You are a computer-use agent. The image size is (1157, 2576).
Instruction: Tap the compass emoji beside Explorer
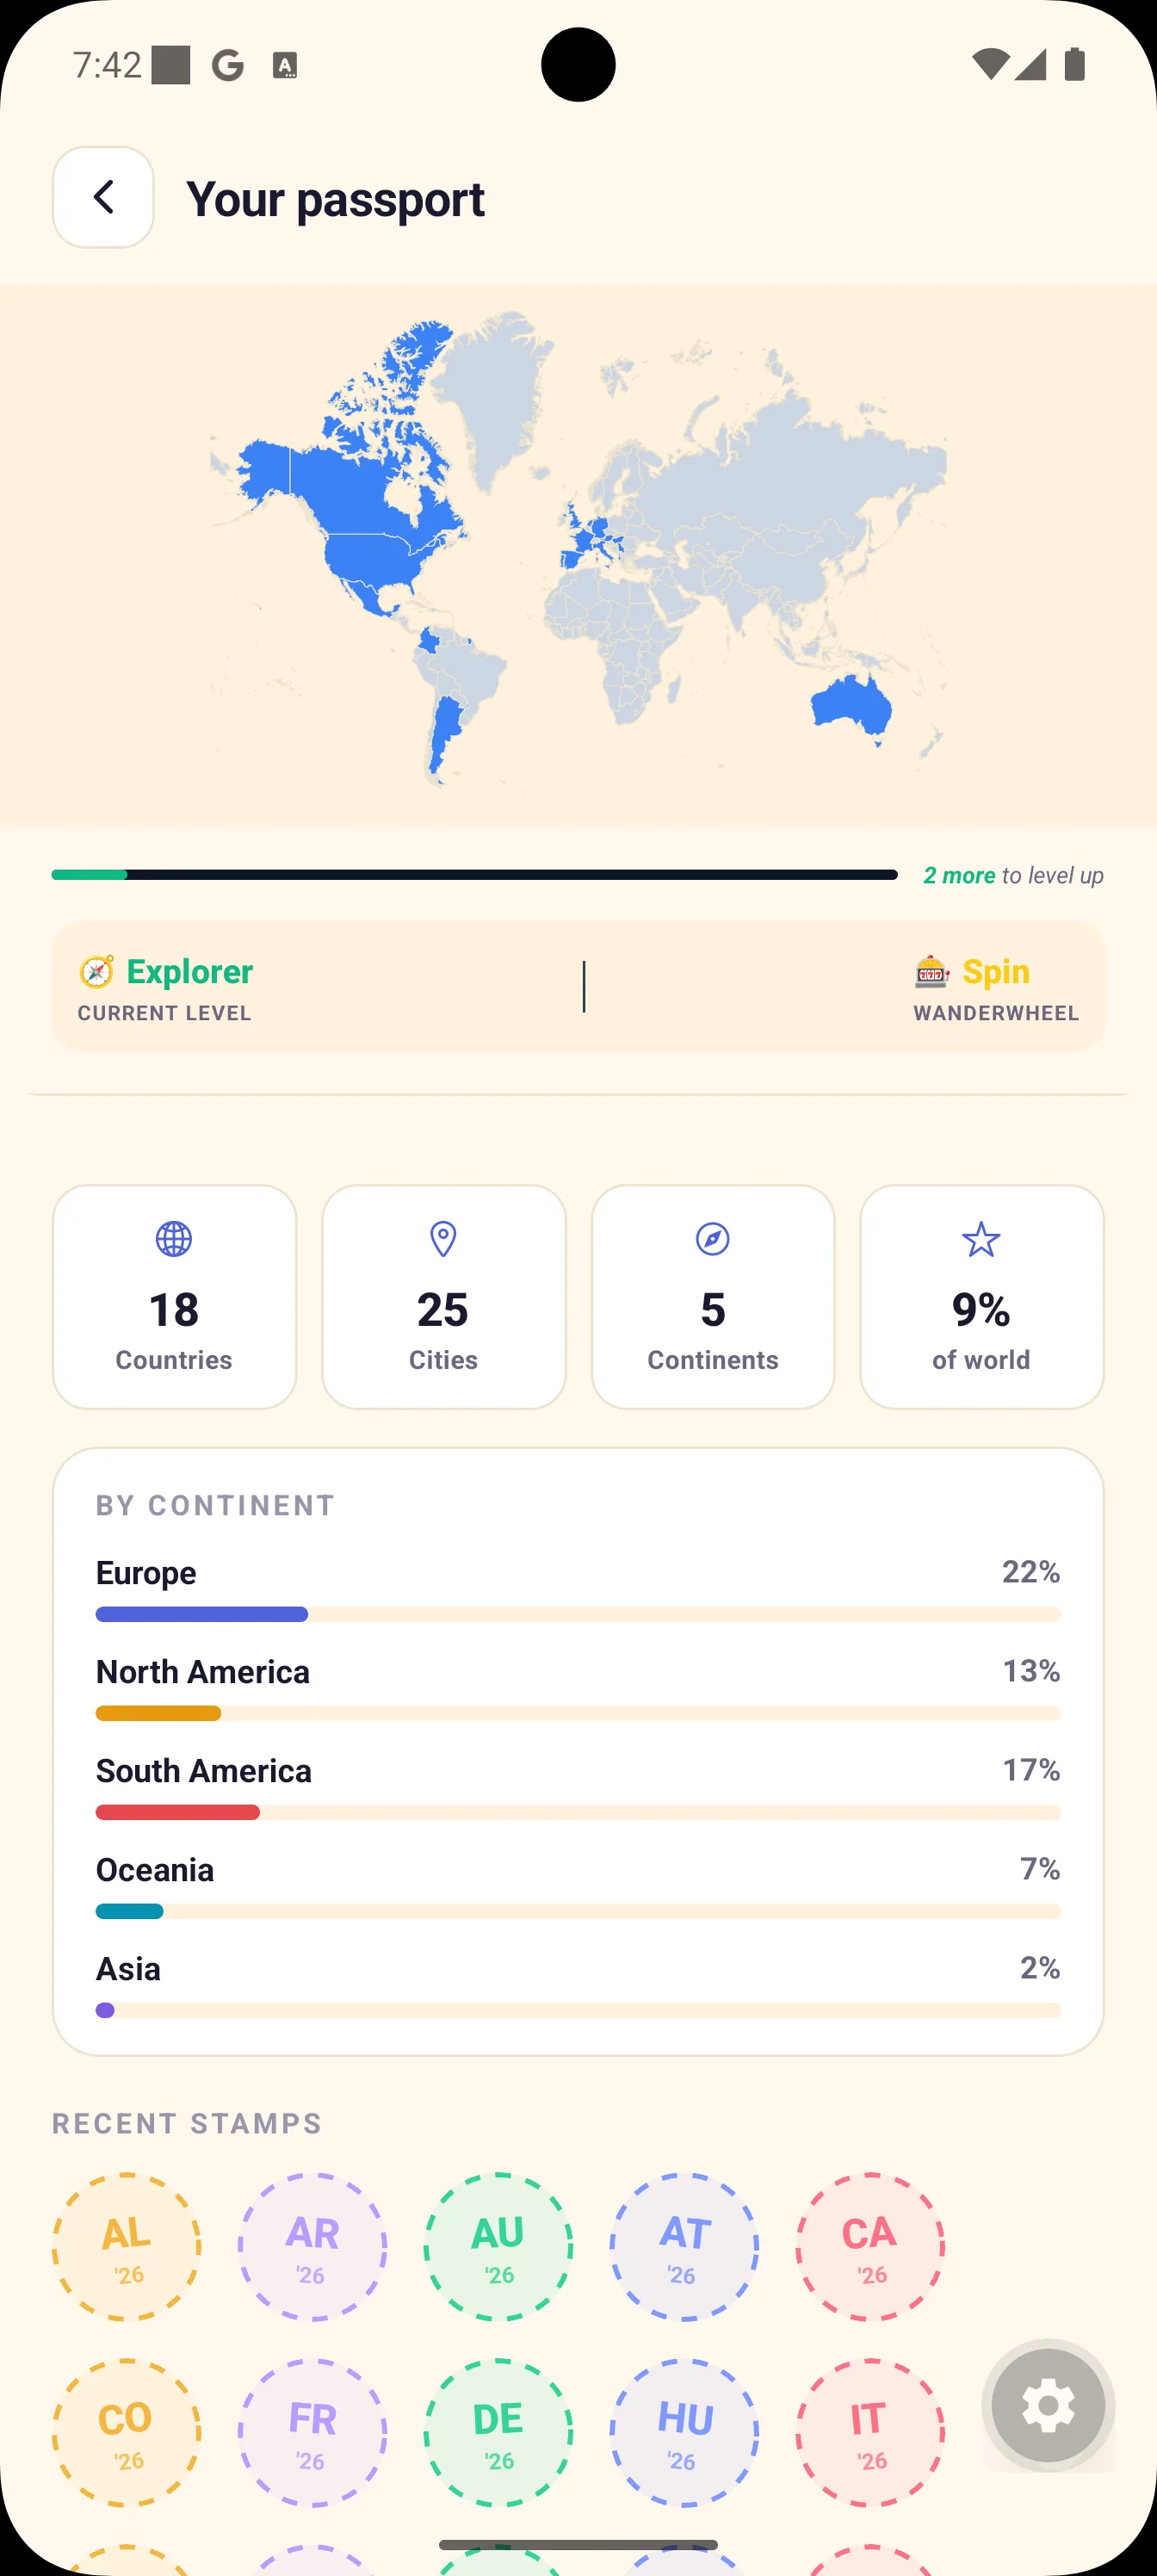click(x=97, y=971)
